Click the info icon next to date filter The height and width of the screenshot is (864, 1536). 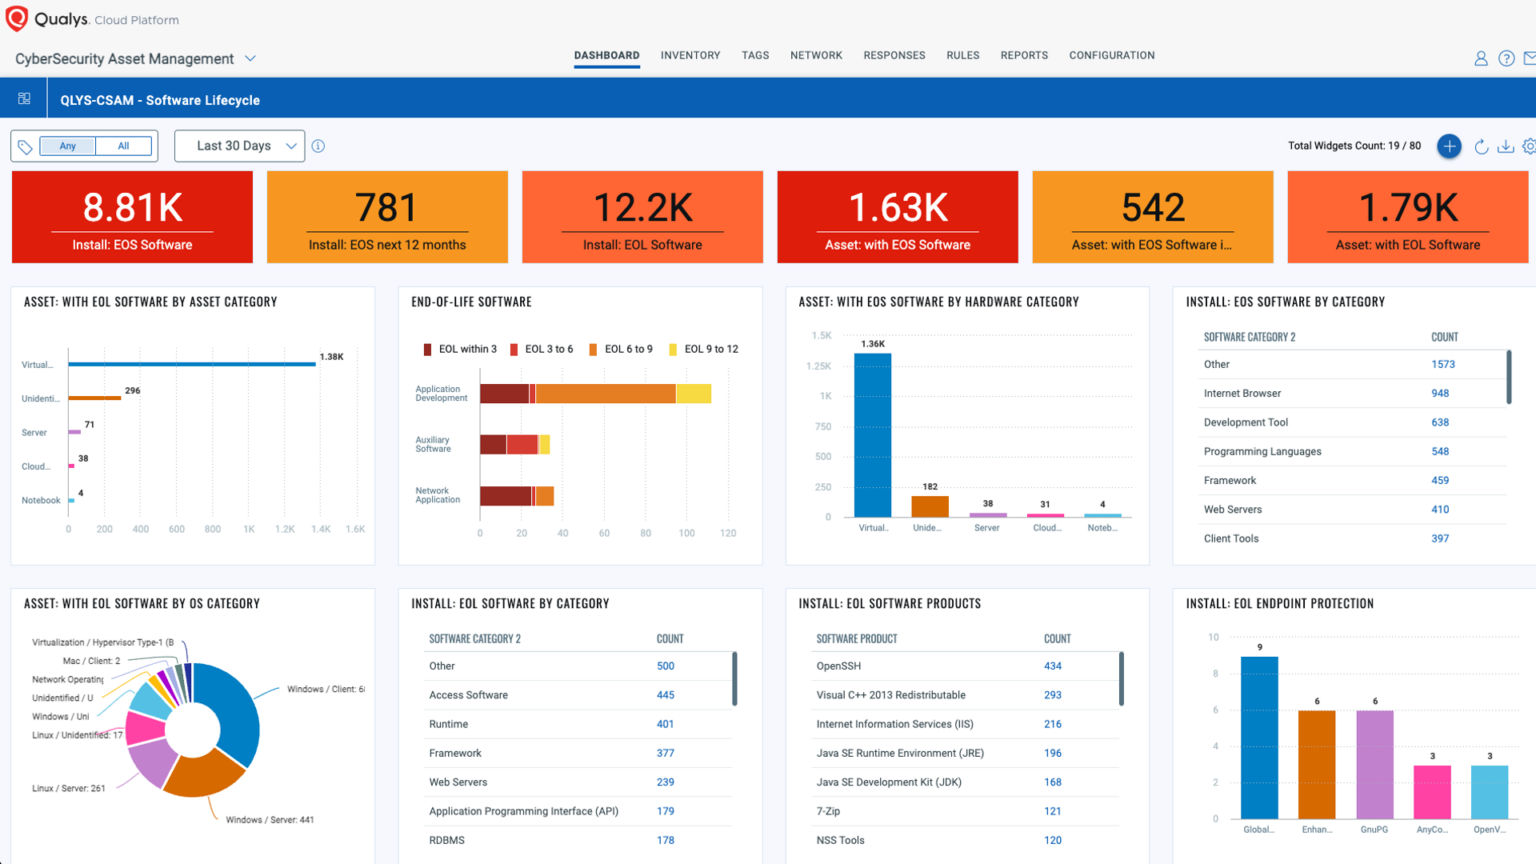(318, 145)
